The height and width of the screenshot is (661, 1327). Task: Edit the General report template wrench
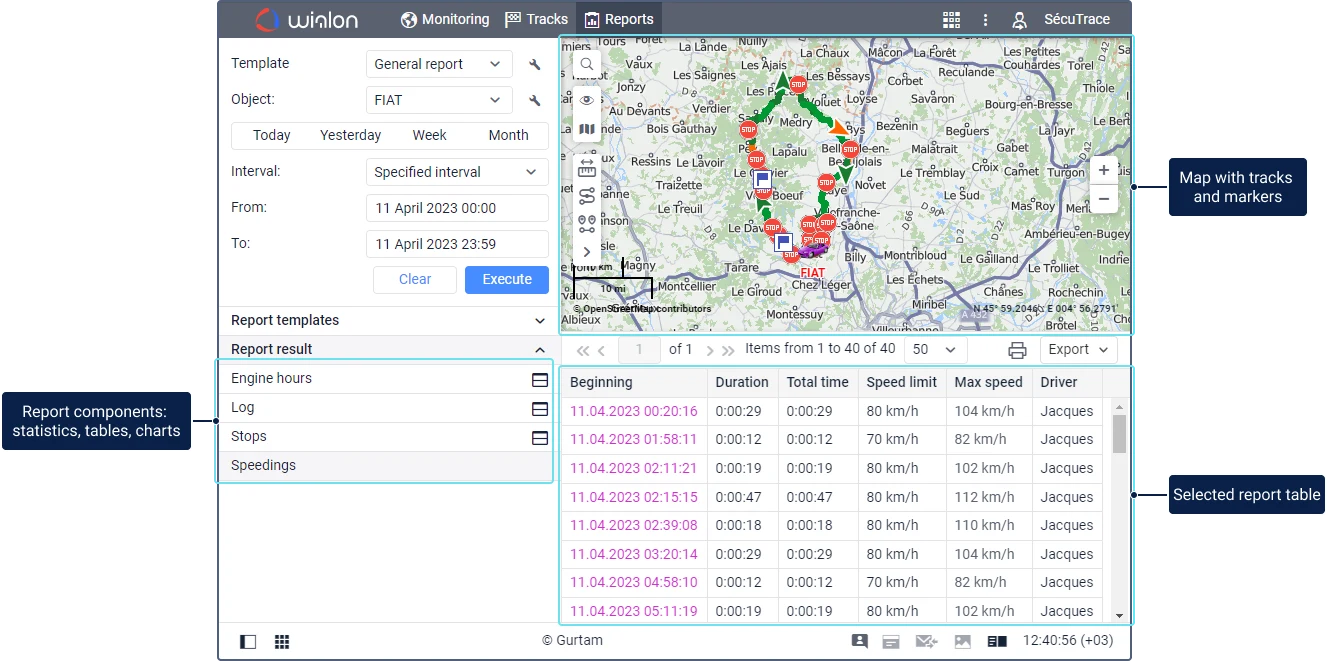(535, 65)
